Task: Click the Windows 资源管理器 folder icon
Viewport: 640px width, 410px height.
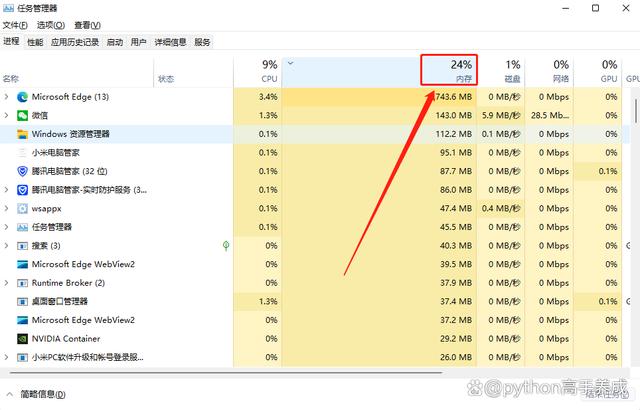Action: [22, 134]
